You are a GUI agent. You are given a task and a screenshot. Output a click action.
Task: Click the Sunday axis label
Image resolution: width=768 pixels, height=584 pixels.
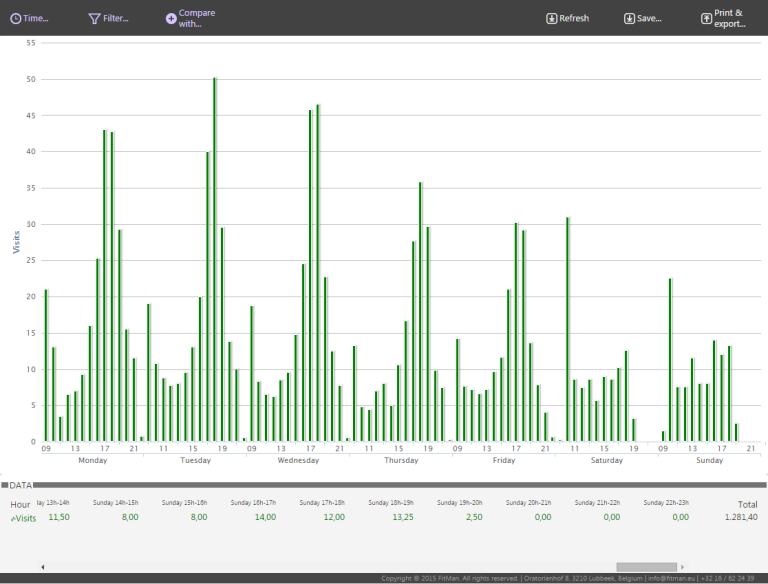[x=710, y=460]
